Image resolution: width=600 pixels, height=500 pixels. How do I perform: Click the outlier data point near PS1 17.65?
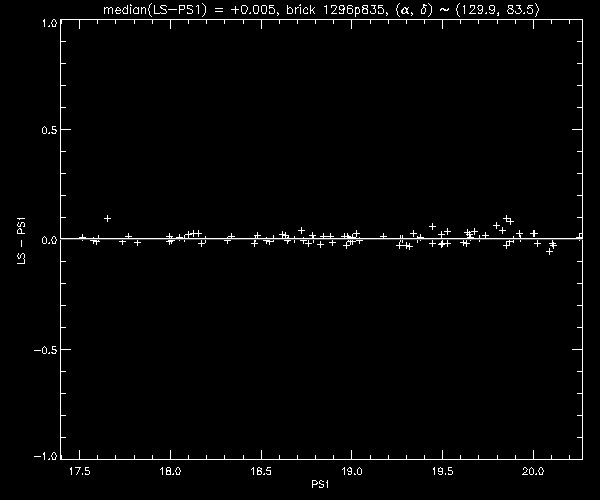point(108,218)
